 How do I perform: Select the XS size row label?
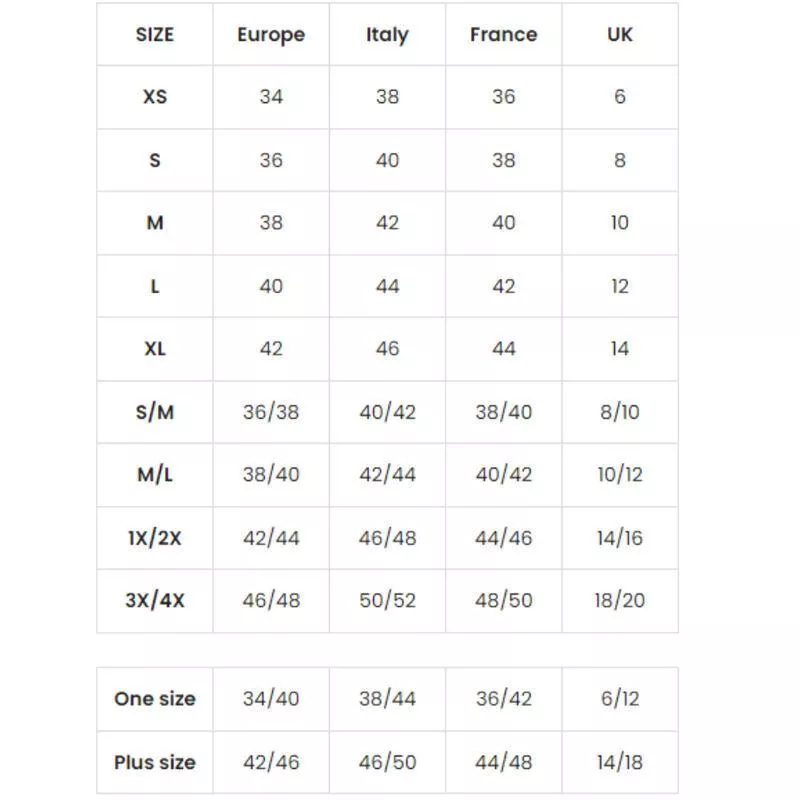coord(155,97)
